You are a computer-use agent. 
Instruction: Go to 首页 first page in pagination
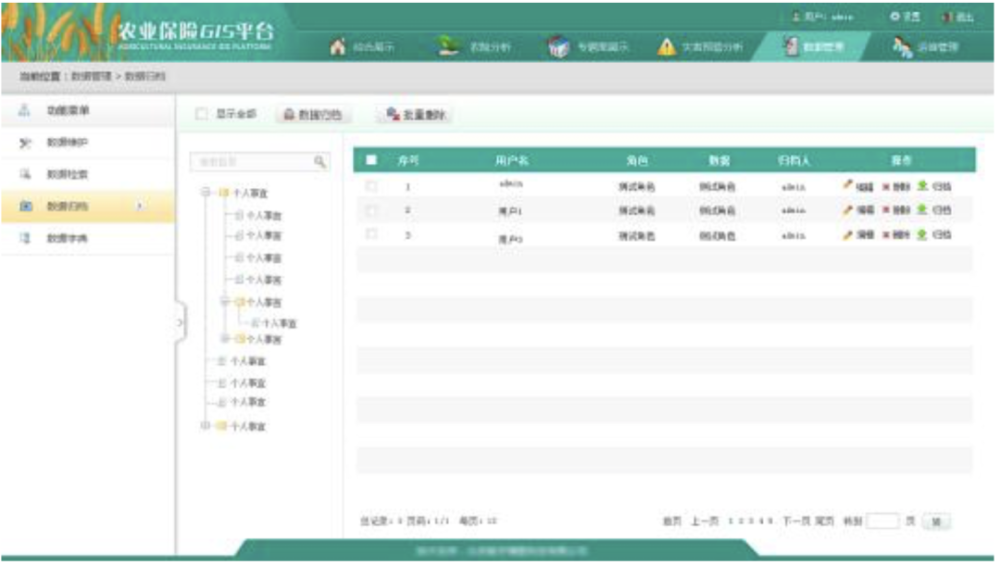pyautogui.click(x=672, y=522)
